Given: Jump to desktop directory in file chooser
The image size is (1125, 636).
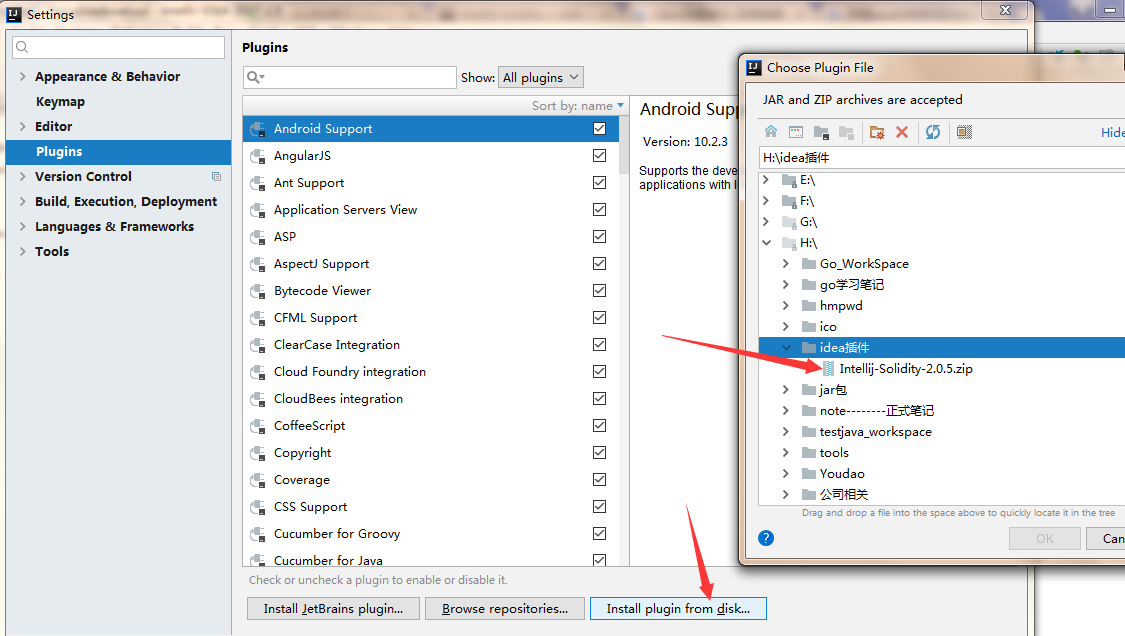Looking at the screenshot, I should [796, 132].
